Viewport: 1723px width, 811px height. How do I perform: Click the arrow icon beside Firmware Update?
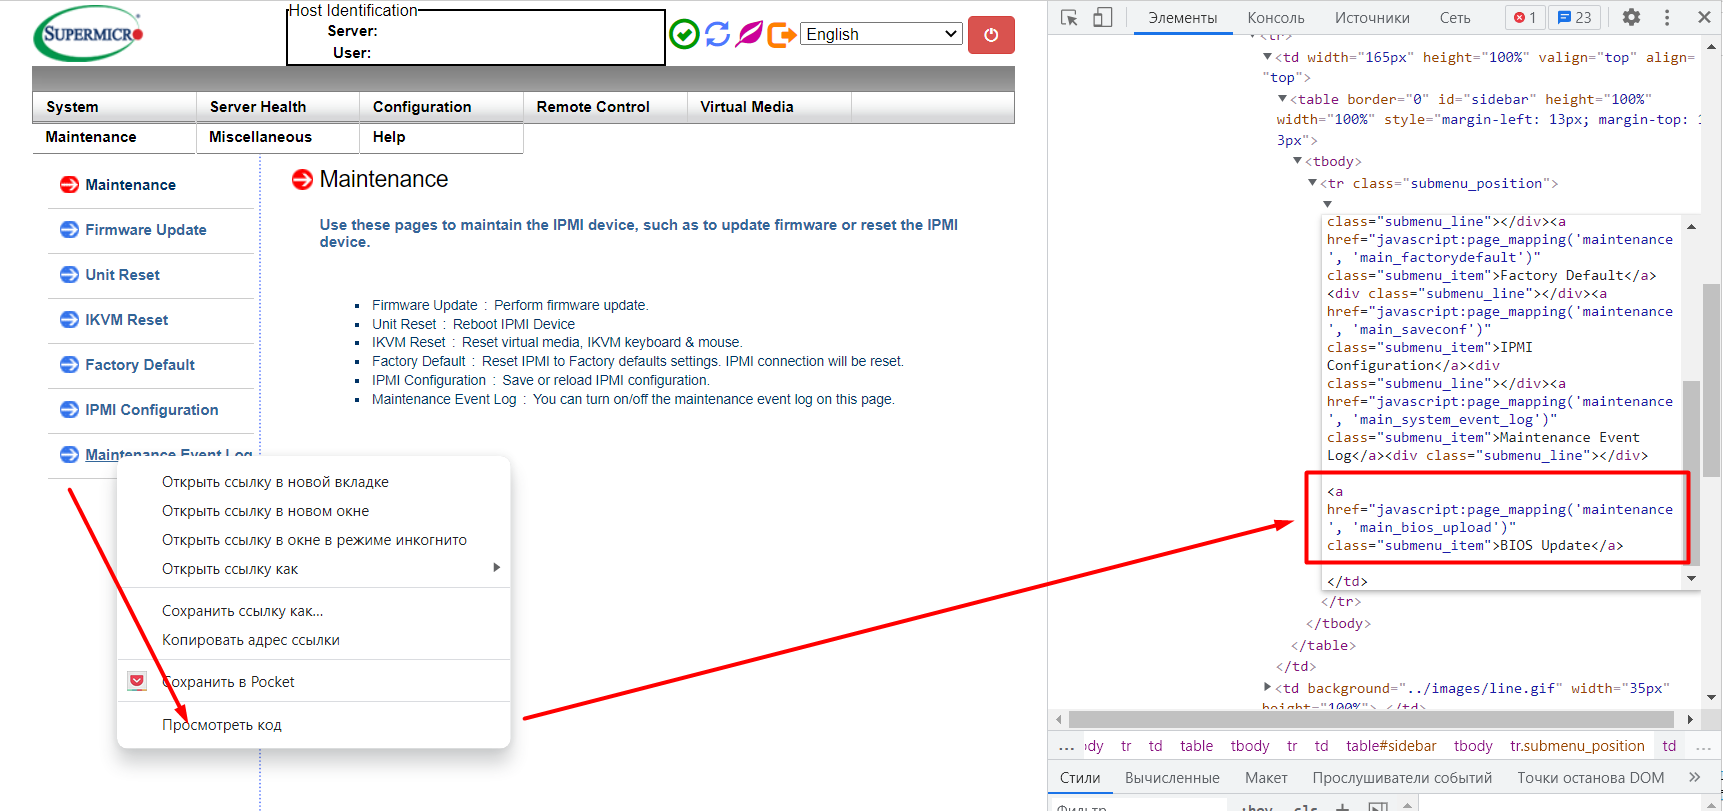[x=69, y=229]
